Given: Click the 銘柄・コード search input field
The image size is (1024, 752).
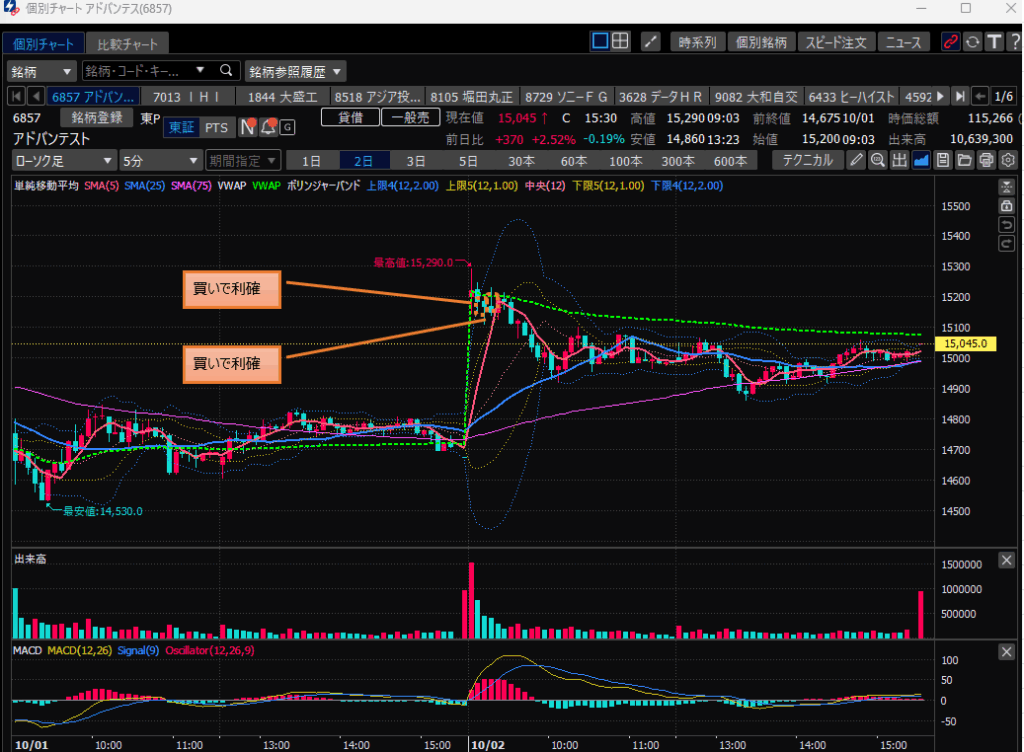Looking at the screenshot, I should pos(142,71).
